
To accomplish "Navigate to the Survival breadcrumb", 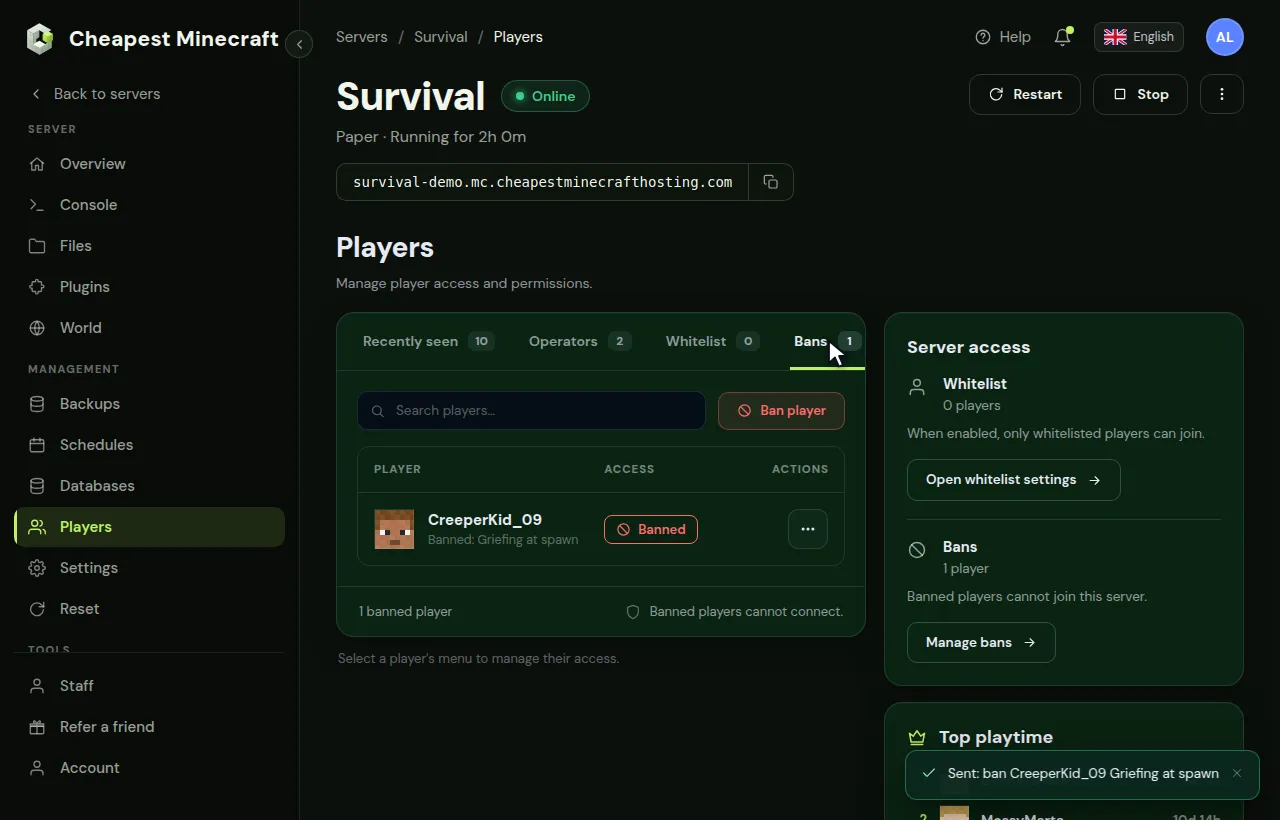I will 441,37.
